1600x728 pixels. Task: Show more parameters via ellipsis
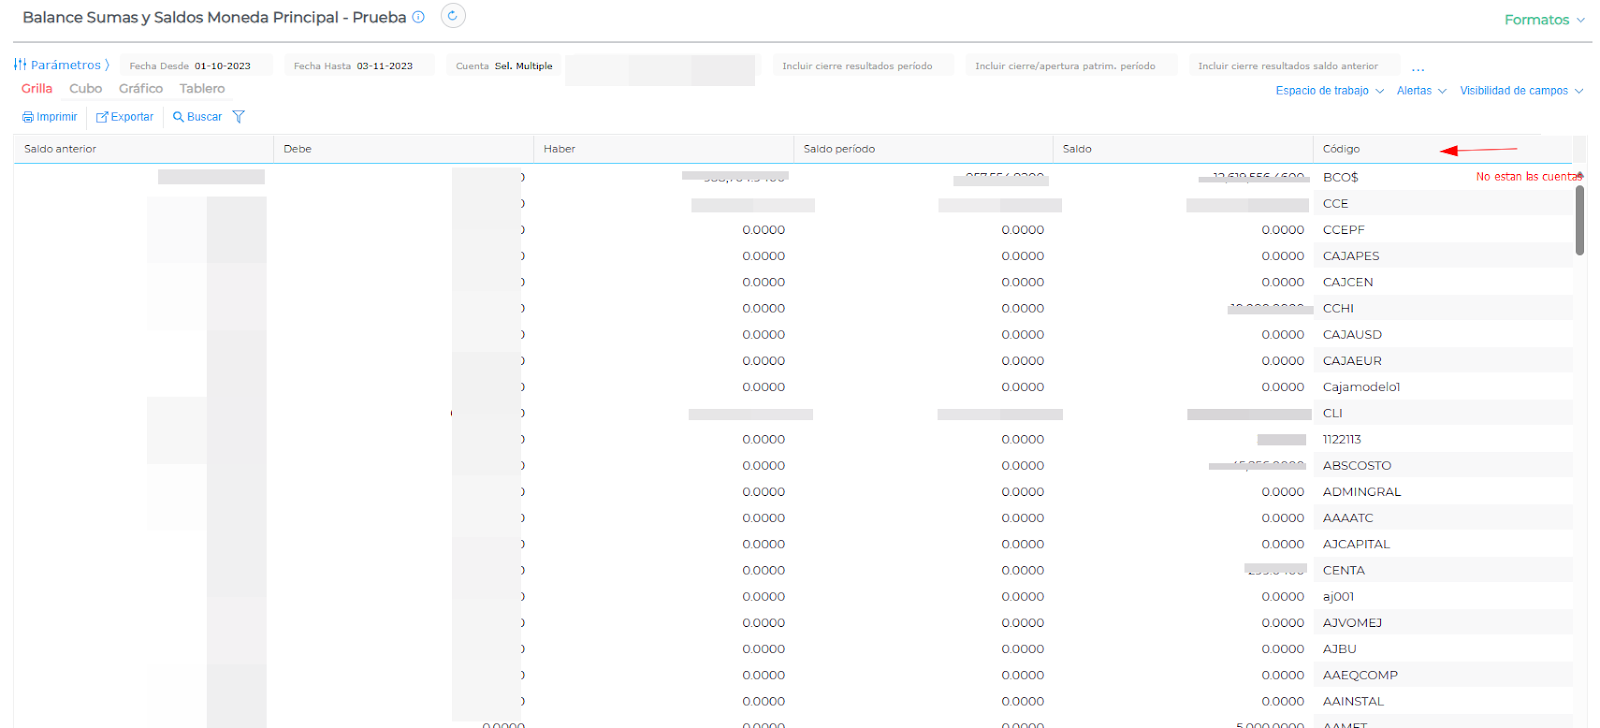click(x=1418, y=67)
